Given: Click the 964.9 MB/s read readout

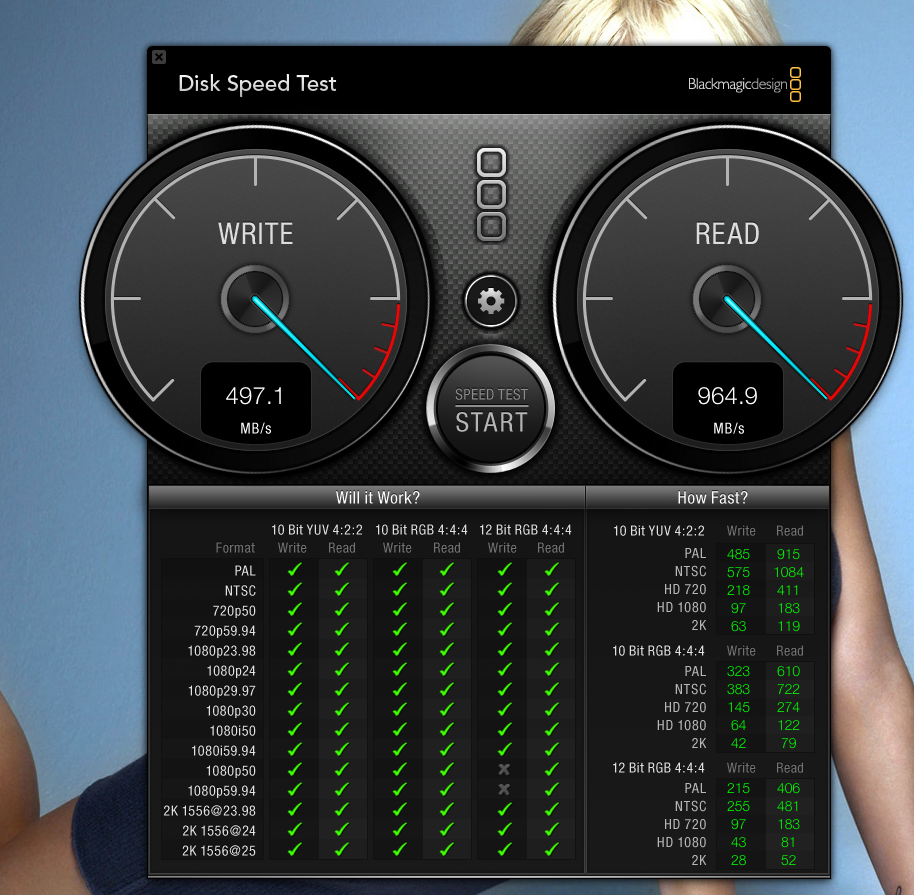Looking at the screenshot, I should 727,401.
